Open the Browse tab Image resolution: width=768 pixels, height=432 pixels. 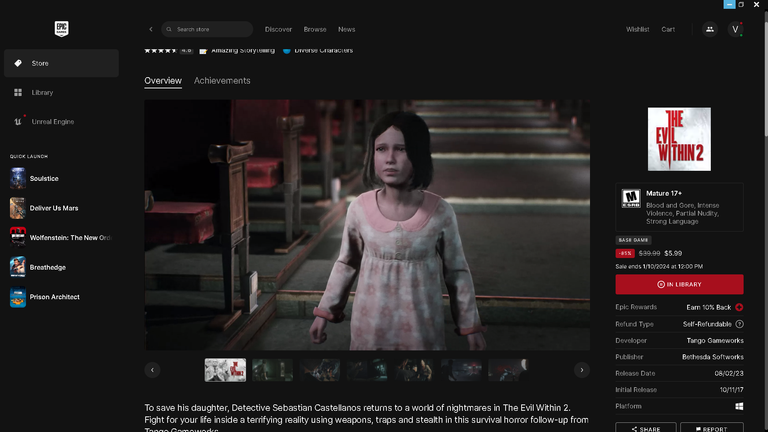coord(315,29)
